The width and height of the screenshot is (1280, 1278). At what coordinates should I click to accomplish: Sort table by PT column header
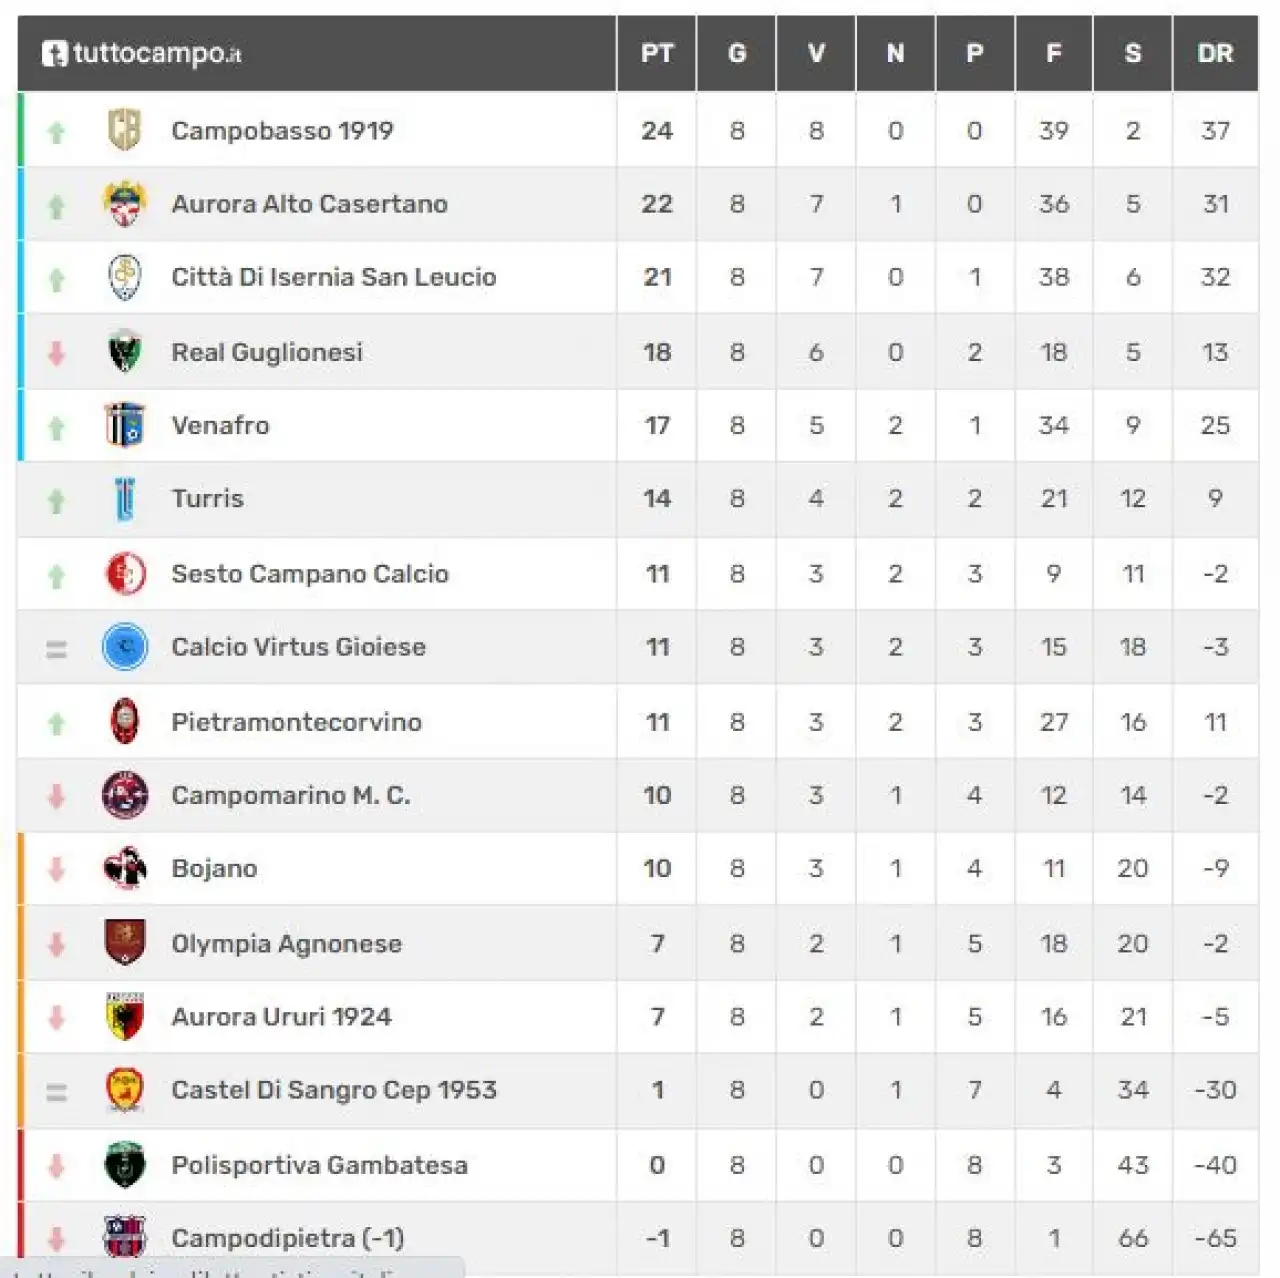point(657,53)
